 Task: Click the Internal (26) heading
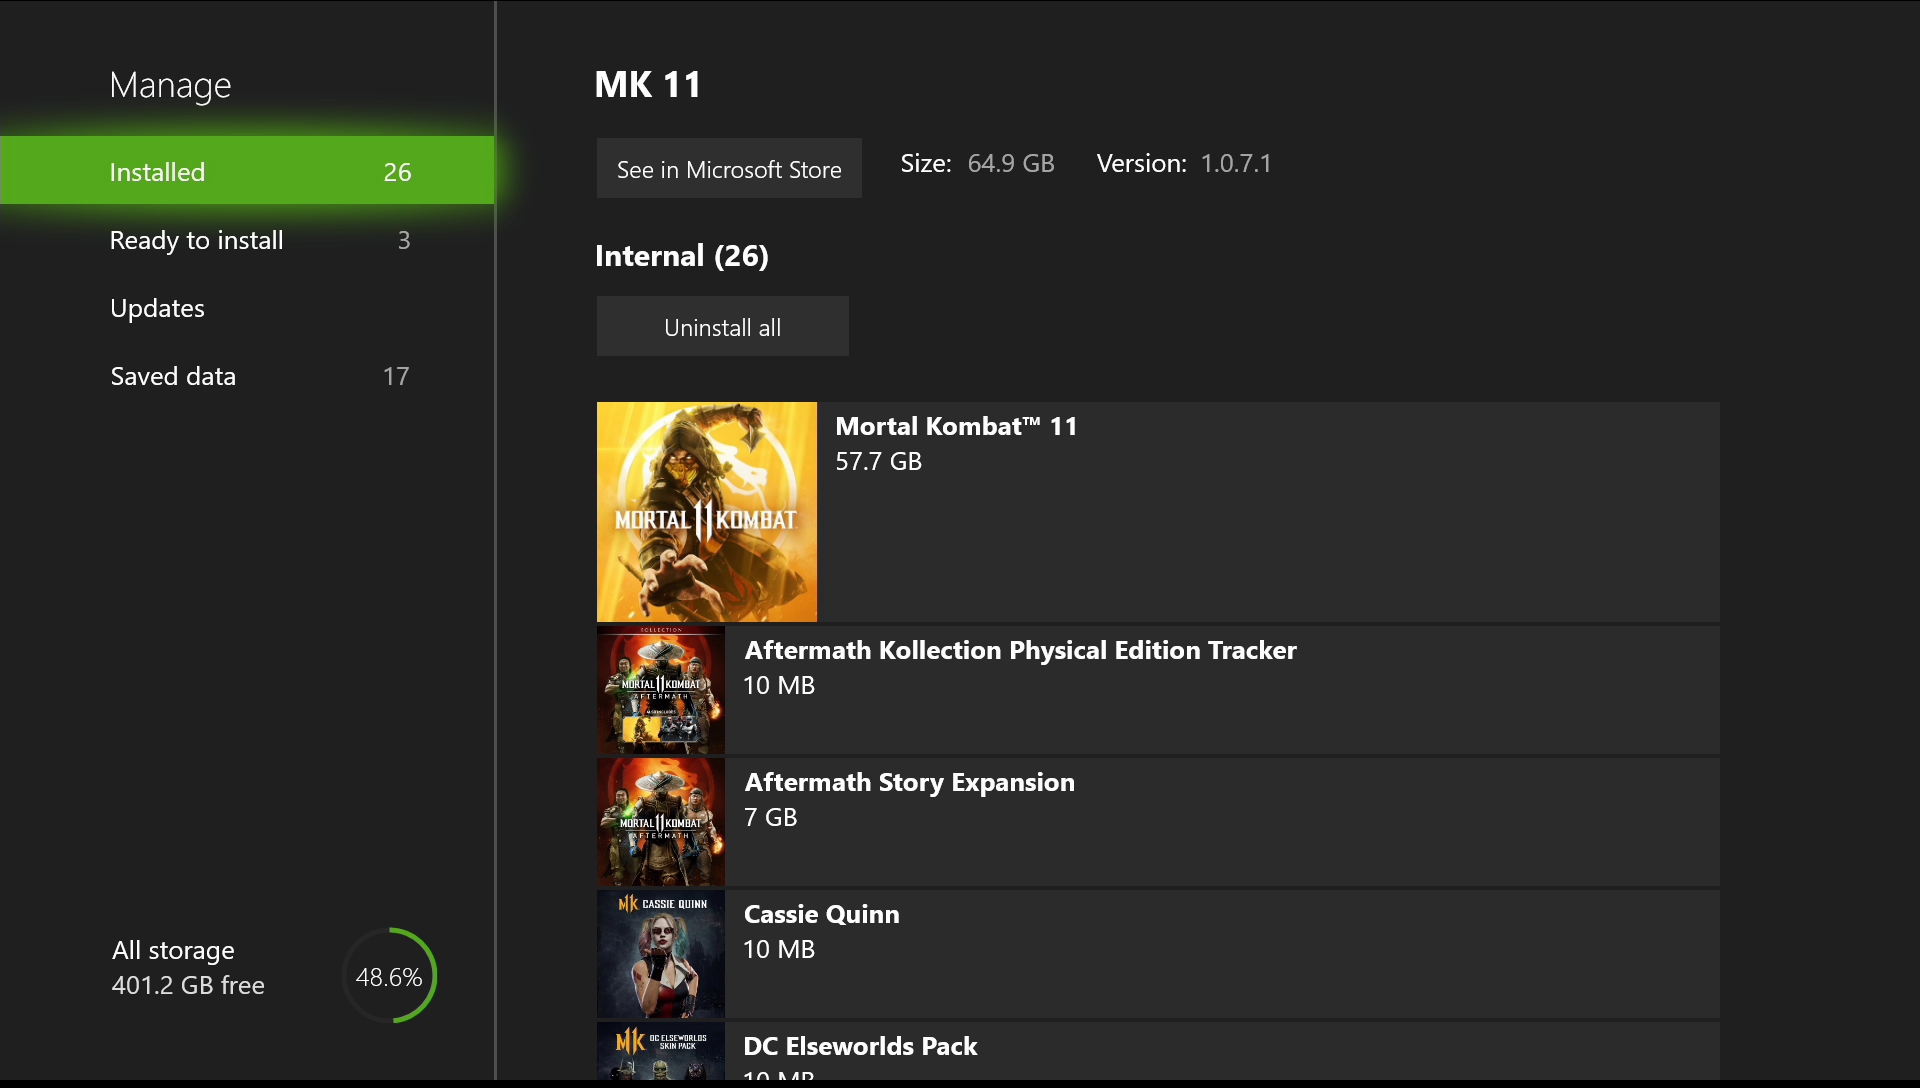click(x=681, y=256)
